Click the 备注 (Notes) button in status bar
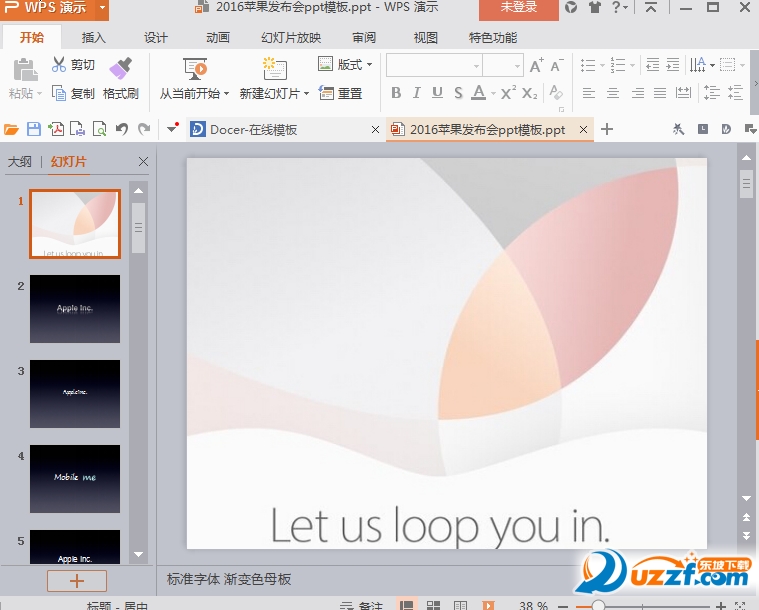This screenshot has width=759, height=610. point(362,605)
